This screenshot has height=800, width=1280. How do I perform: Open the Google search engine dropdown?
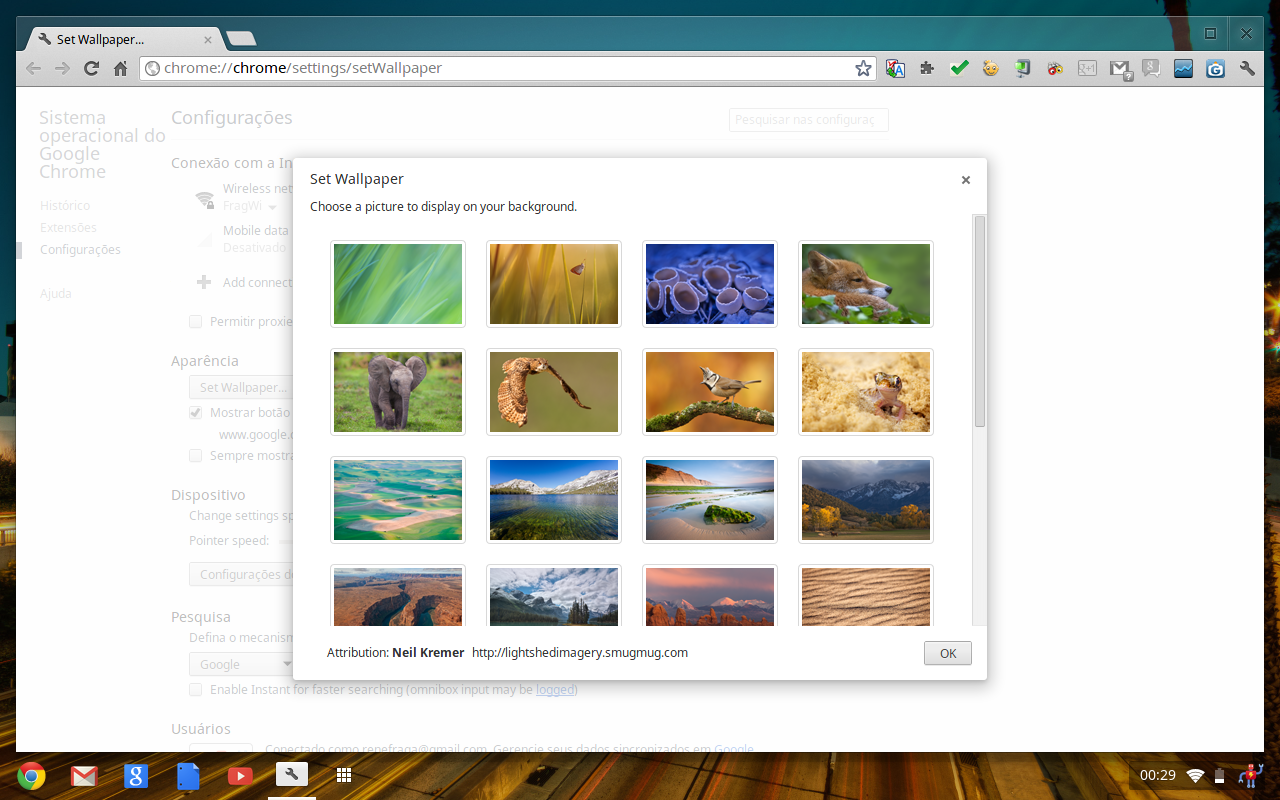(x=240, y=664)
